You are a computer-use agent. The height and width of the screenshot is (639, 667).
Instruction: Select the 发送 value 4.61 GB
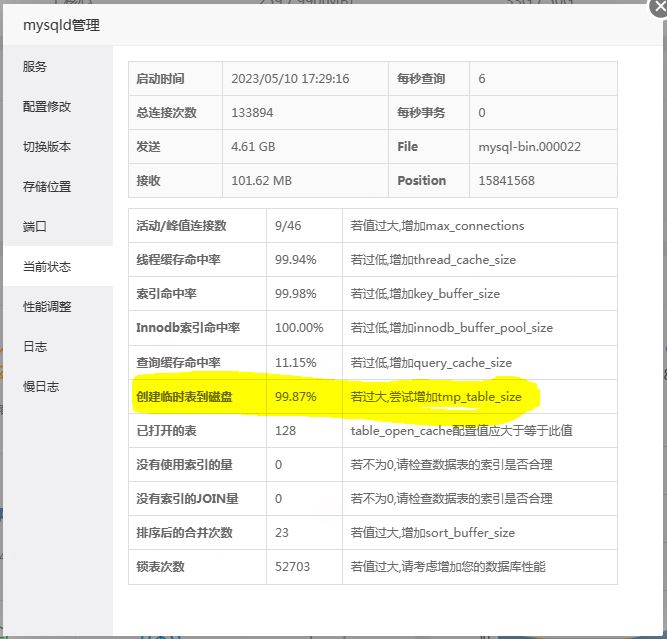(253, 147)
